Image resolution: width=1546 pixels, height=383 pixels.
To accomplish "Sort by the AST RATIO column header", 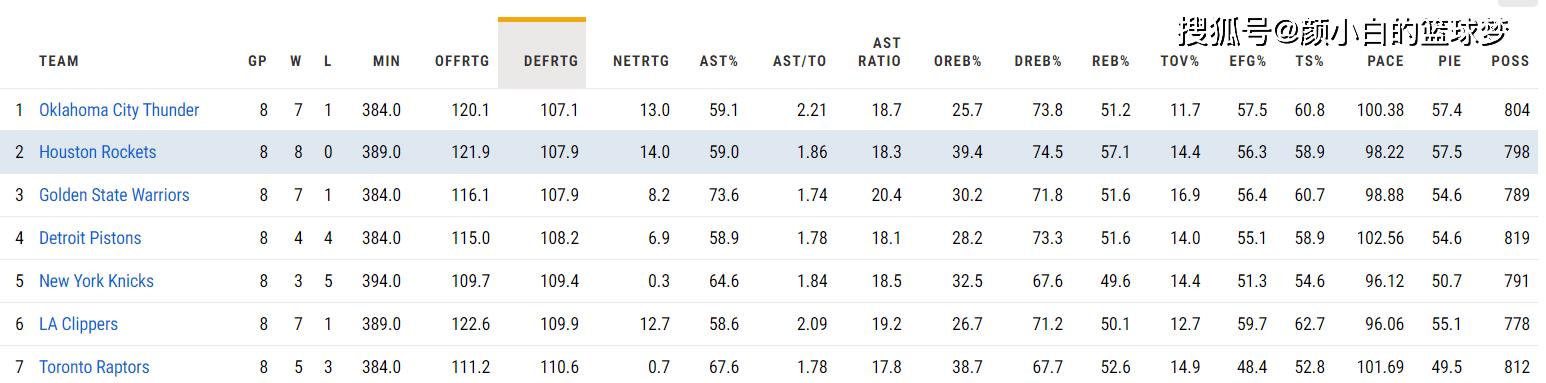I will click(880, 52).
